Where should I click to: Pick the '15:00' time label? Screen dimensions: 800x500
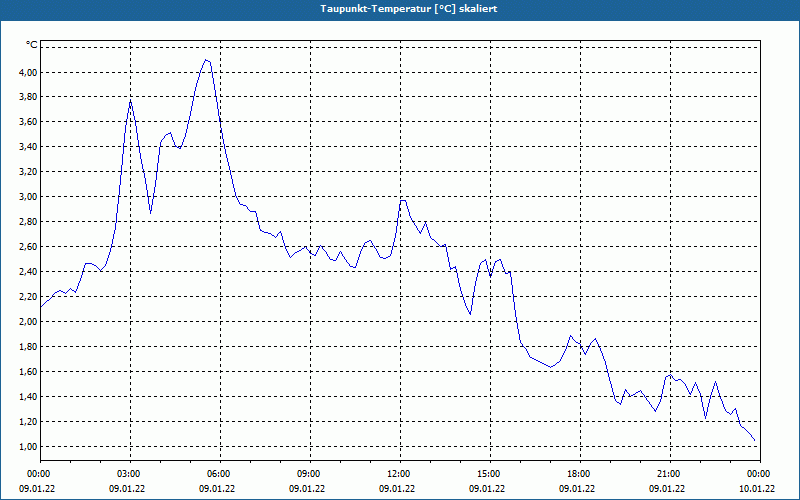point(487,474)
